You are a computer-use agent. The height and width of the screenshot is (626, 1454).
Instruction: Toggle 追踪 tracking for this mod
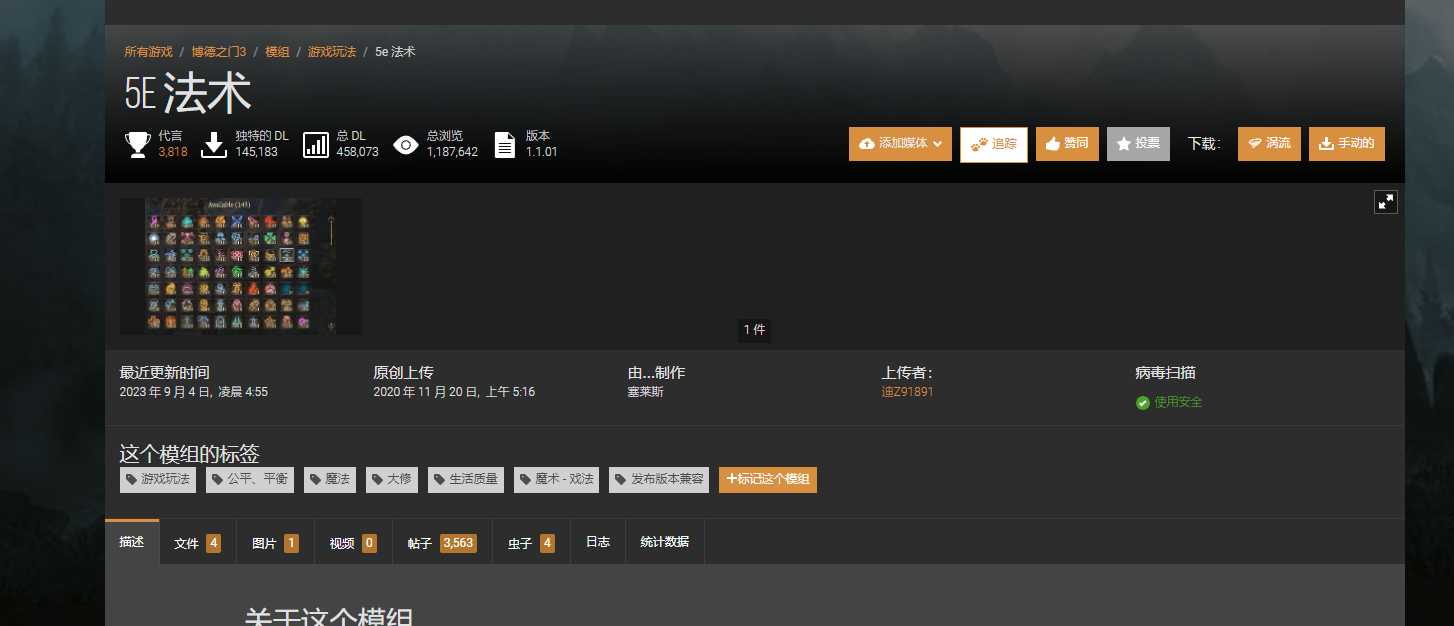pos(993,144)
